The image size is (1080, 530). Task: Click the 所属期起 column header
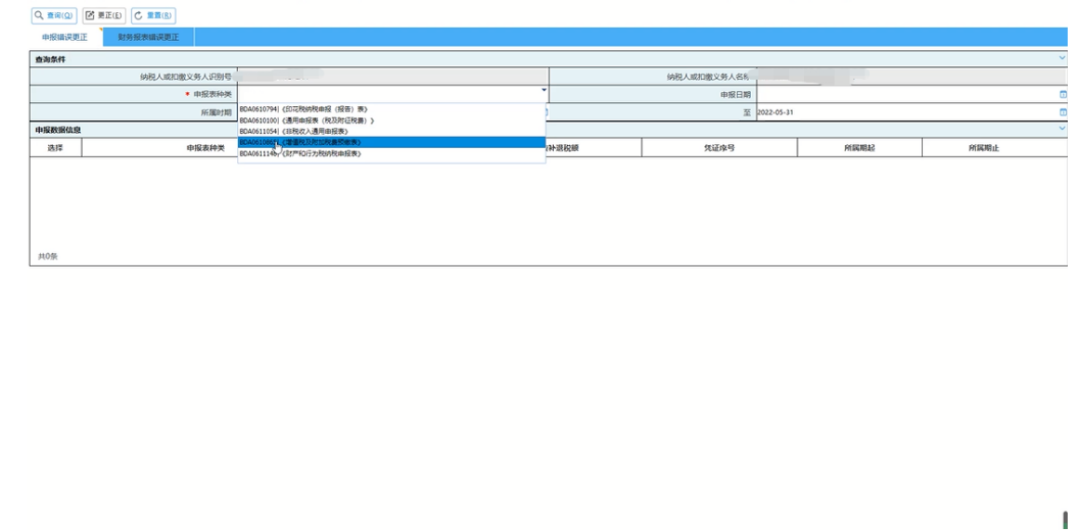860,147
